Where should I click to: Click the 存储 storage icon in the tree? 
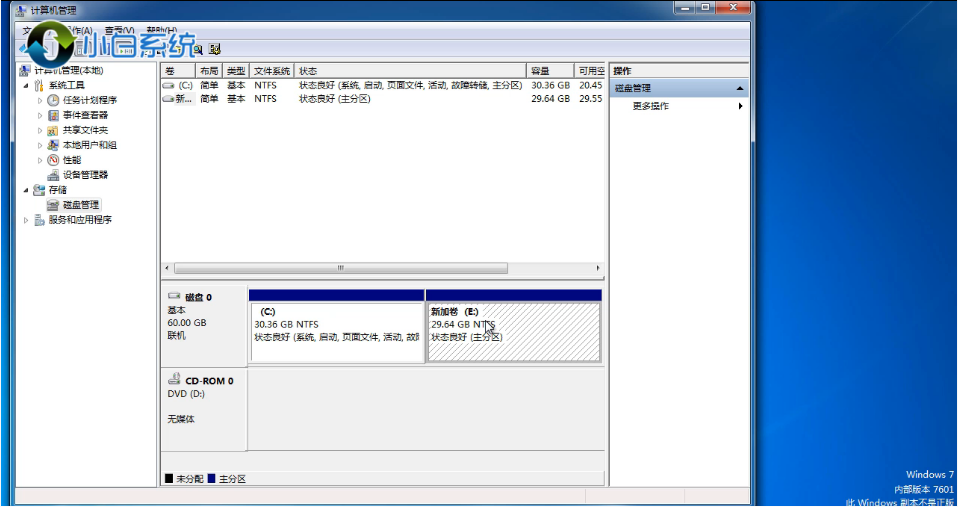(40, 190)
